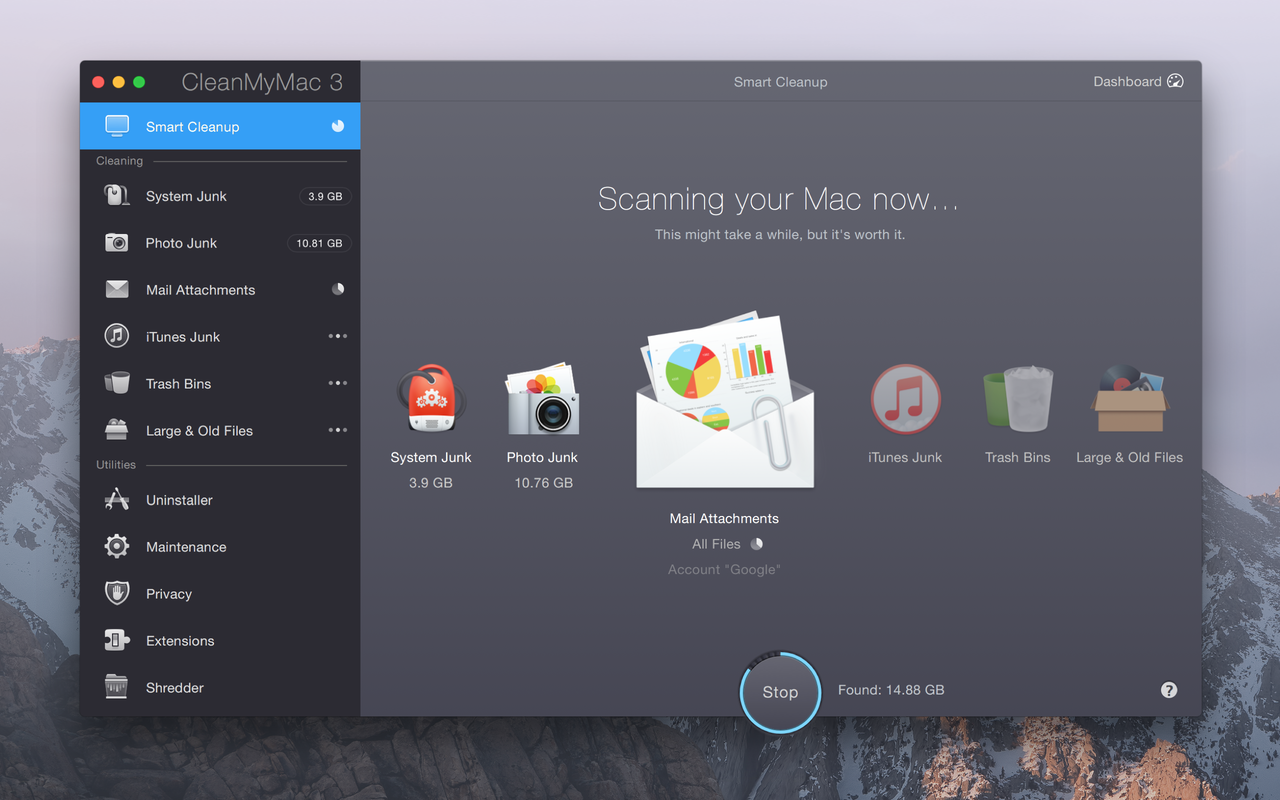Click the Trash Bins pending dots
This screenshot has width=1280, height=800.
tap(338, 383)
